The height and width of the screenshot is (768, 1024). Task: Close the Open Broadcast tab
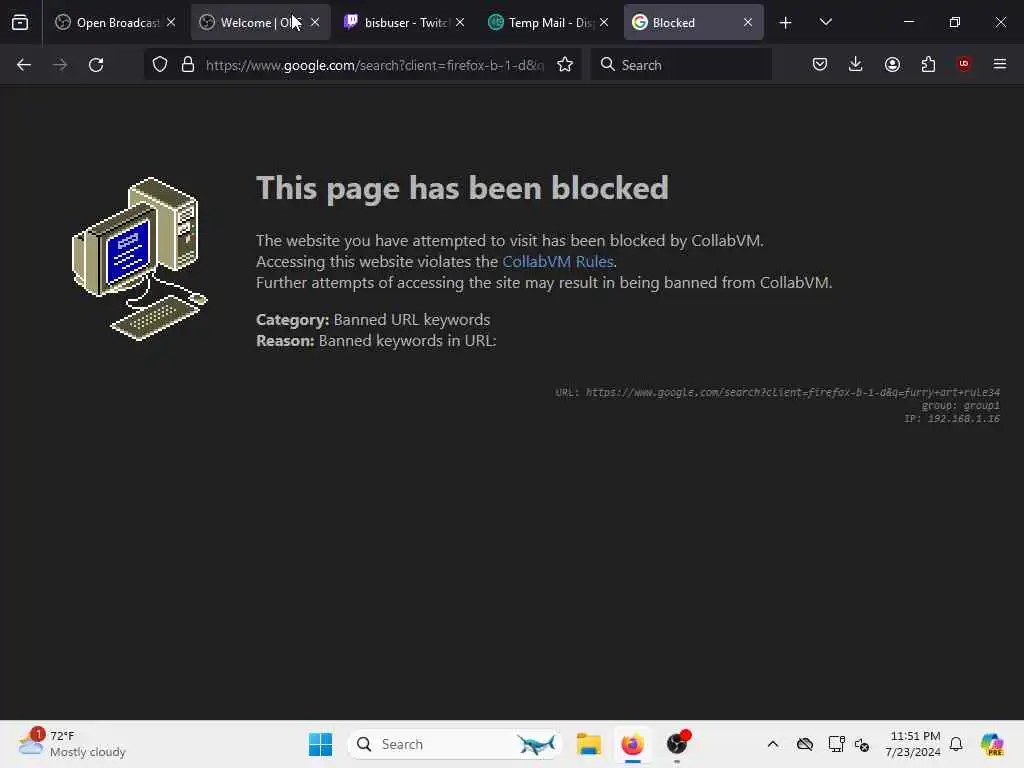pos(171,23)
